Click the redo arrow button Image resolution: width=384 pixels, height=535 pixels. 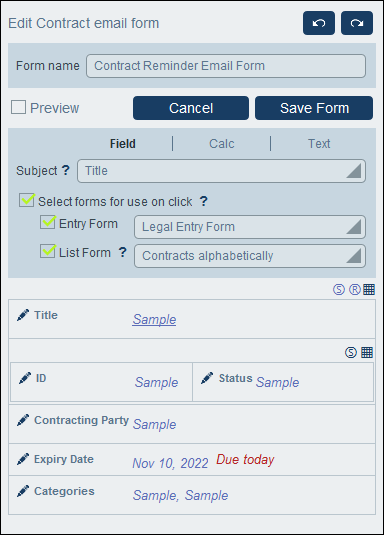[x=357, y=23]
